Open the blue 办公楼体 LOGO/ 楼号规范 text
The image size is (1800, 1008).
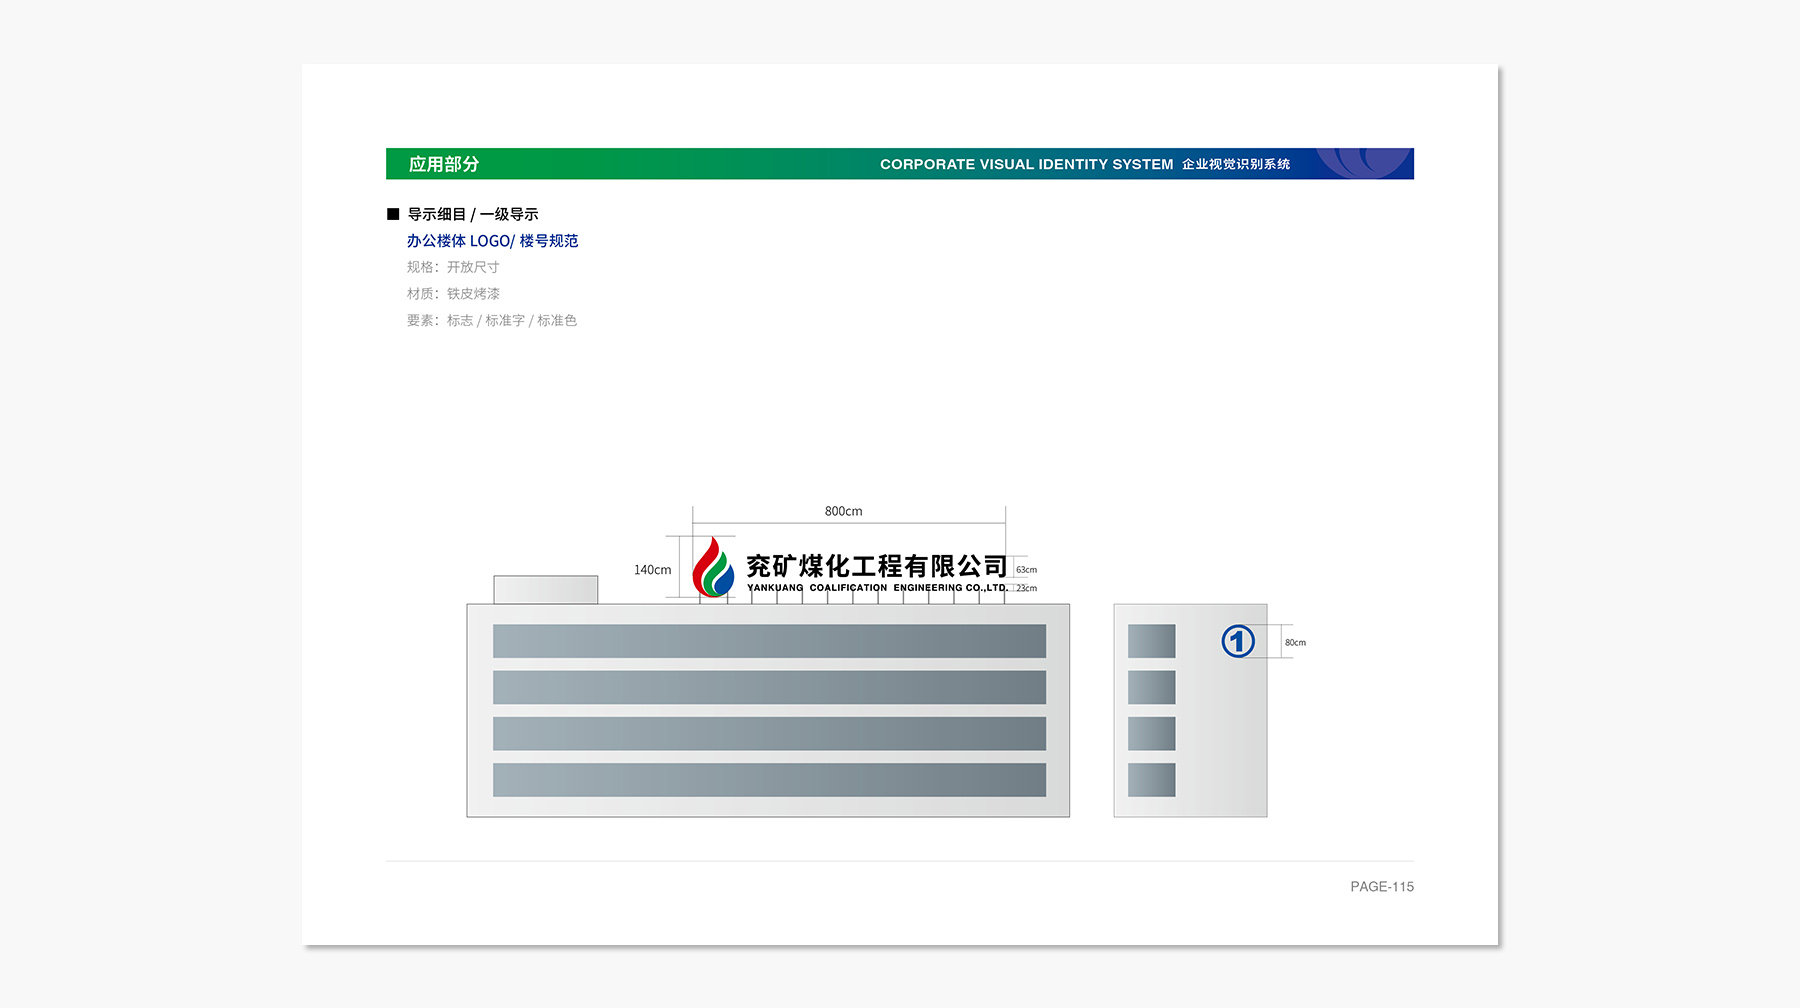pyautogui.click(x=492, y=241)
